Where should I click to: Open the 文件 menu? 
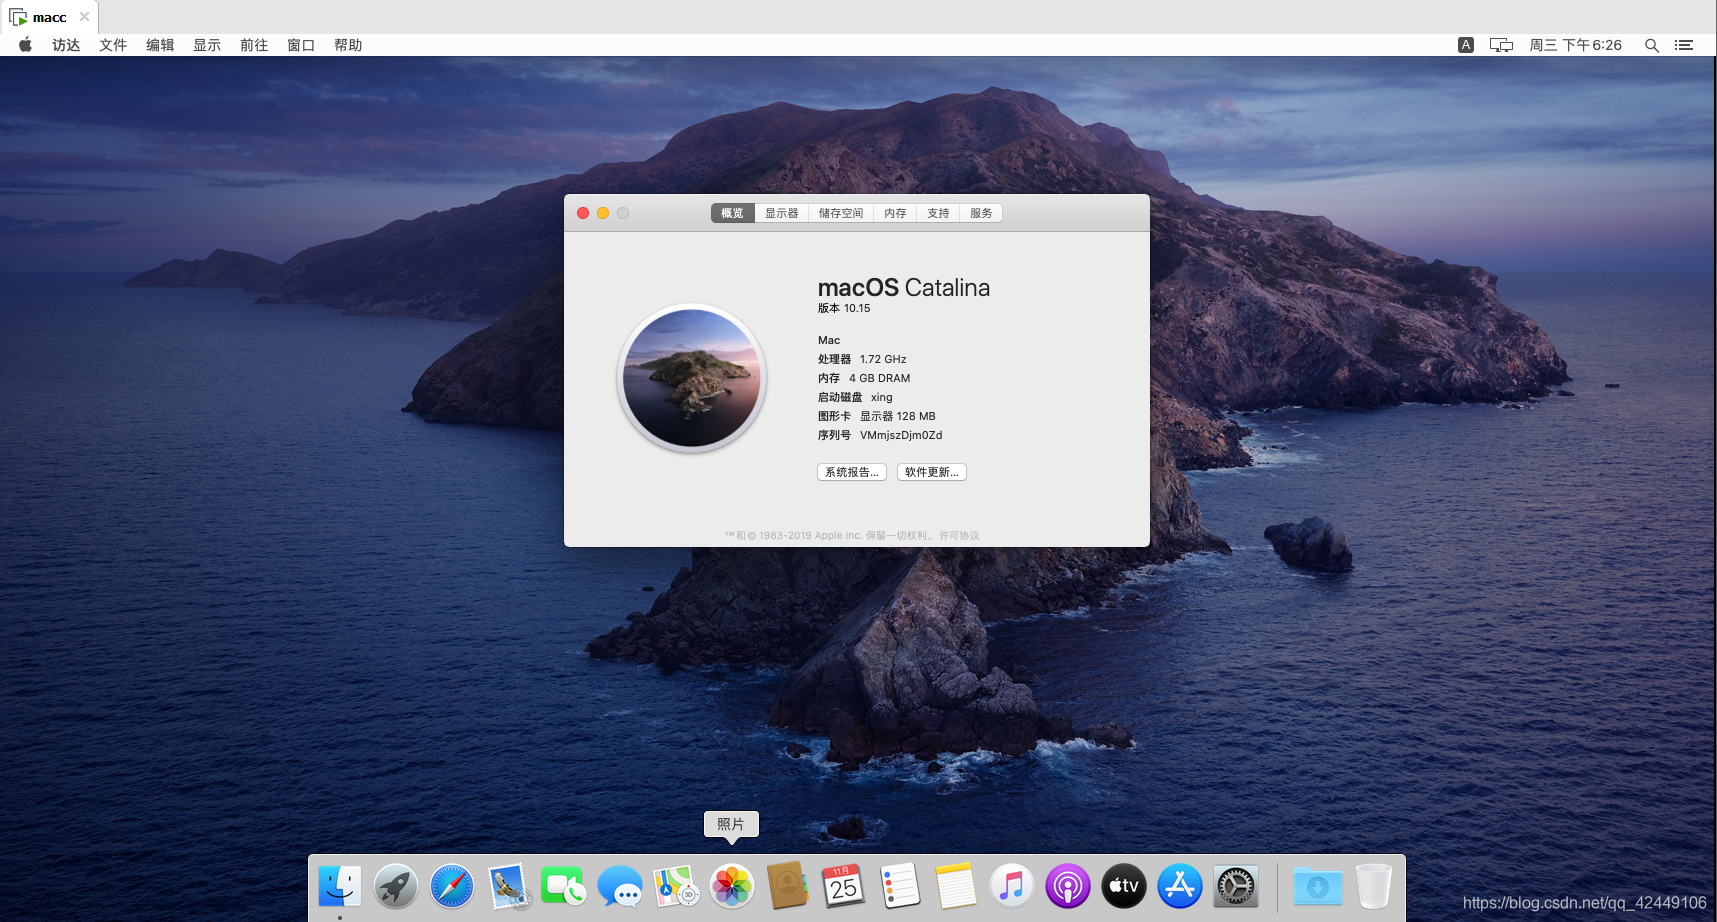click(x=113, y=45)
